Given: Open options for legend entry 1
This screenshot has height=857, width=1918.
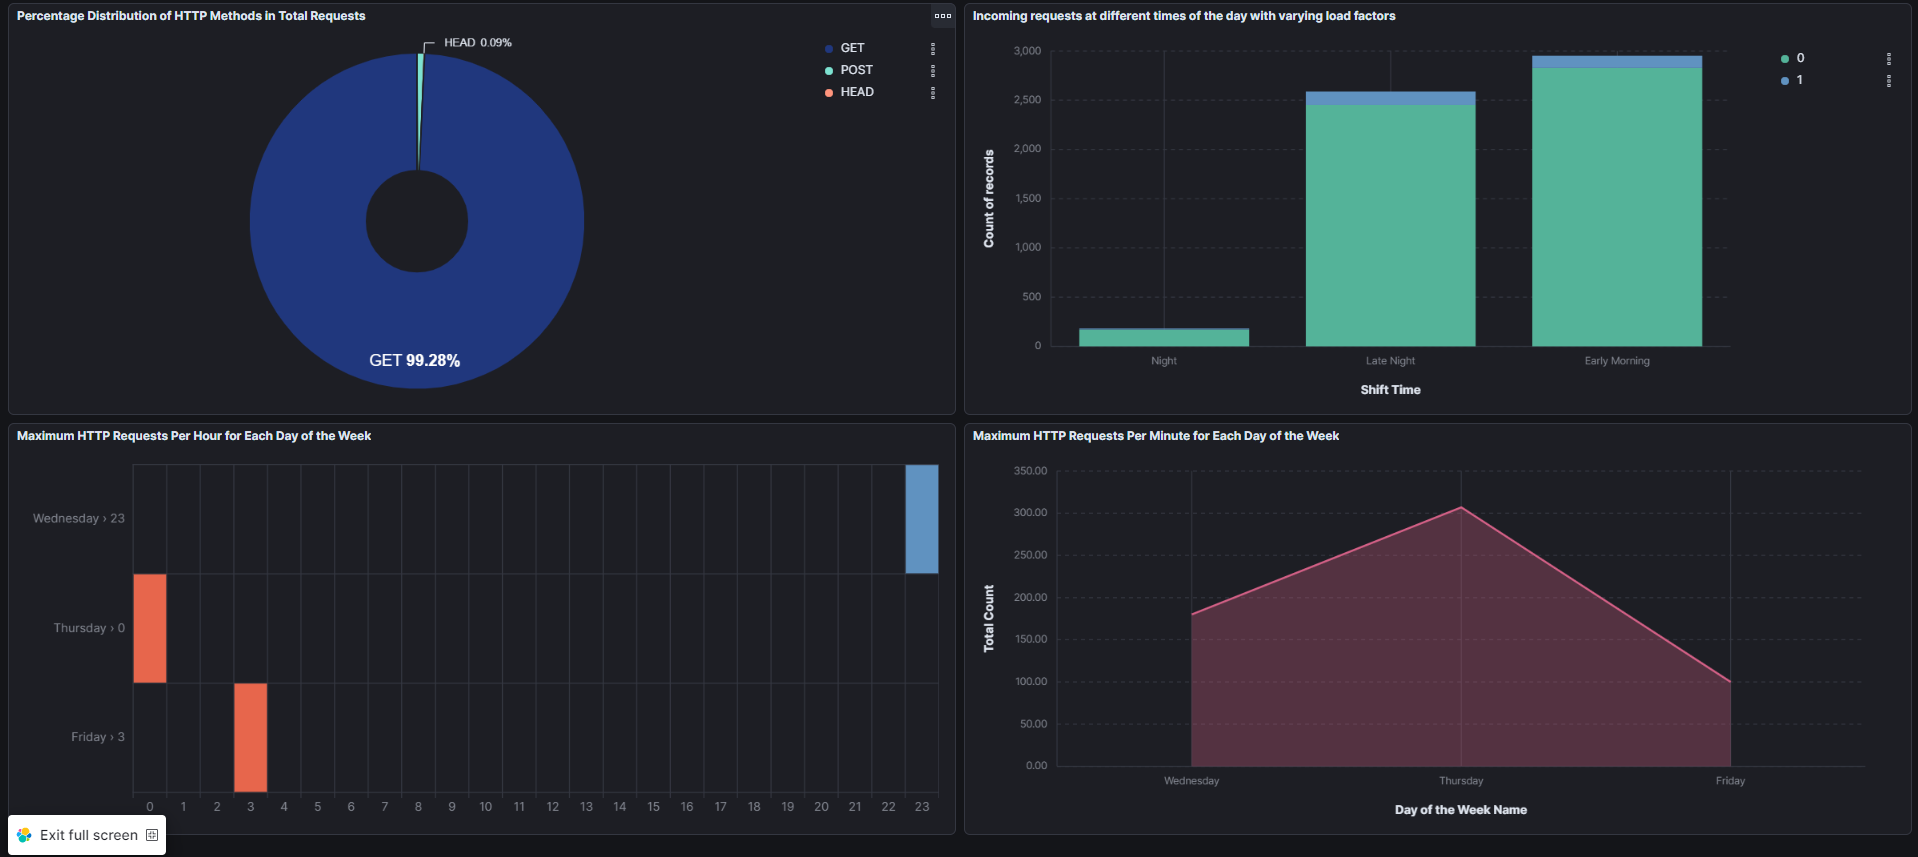Looking at the screenshot, I should pos(1889,80).
